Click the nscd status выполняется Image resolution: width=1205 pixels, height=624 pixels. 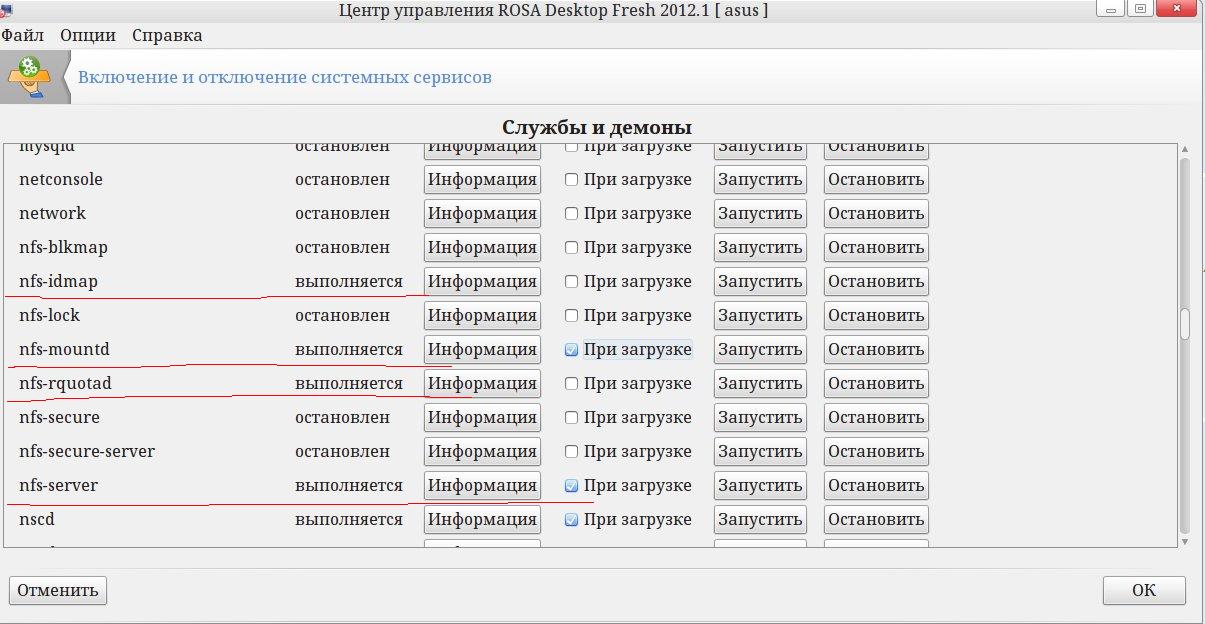pyautogui.click(x=348, y=520)
